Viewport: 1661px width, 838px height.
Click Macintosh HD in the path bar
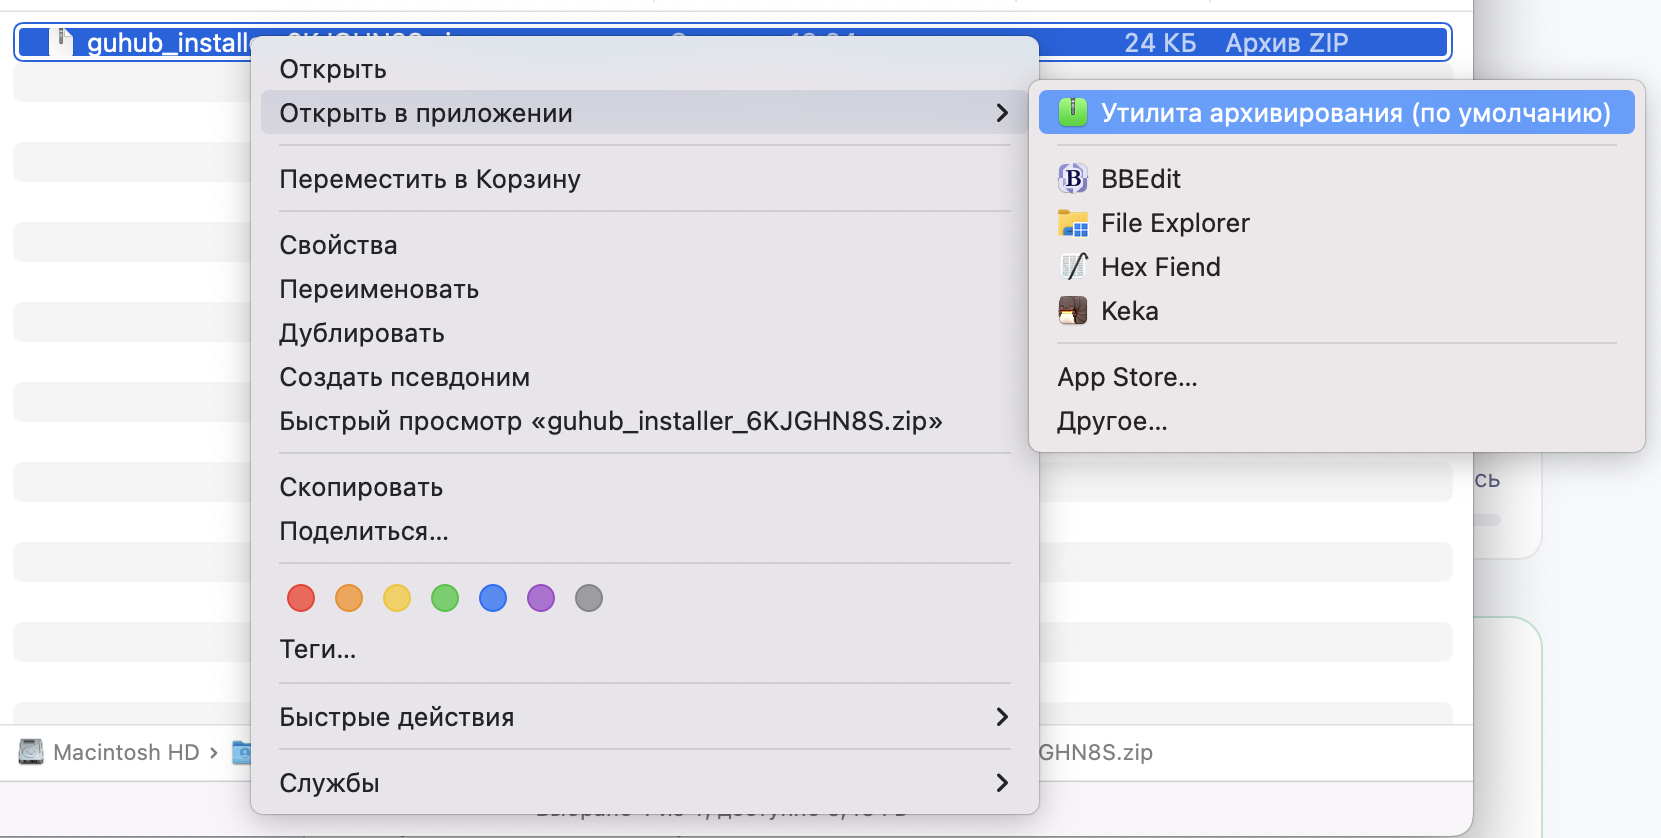126,752
